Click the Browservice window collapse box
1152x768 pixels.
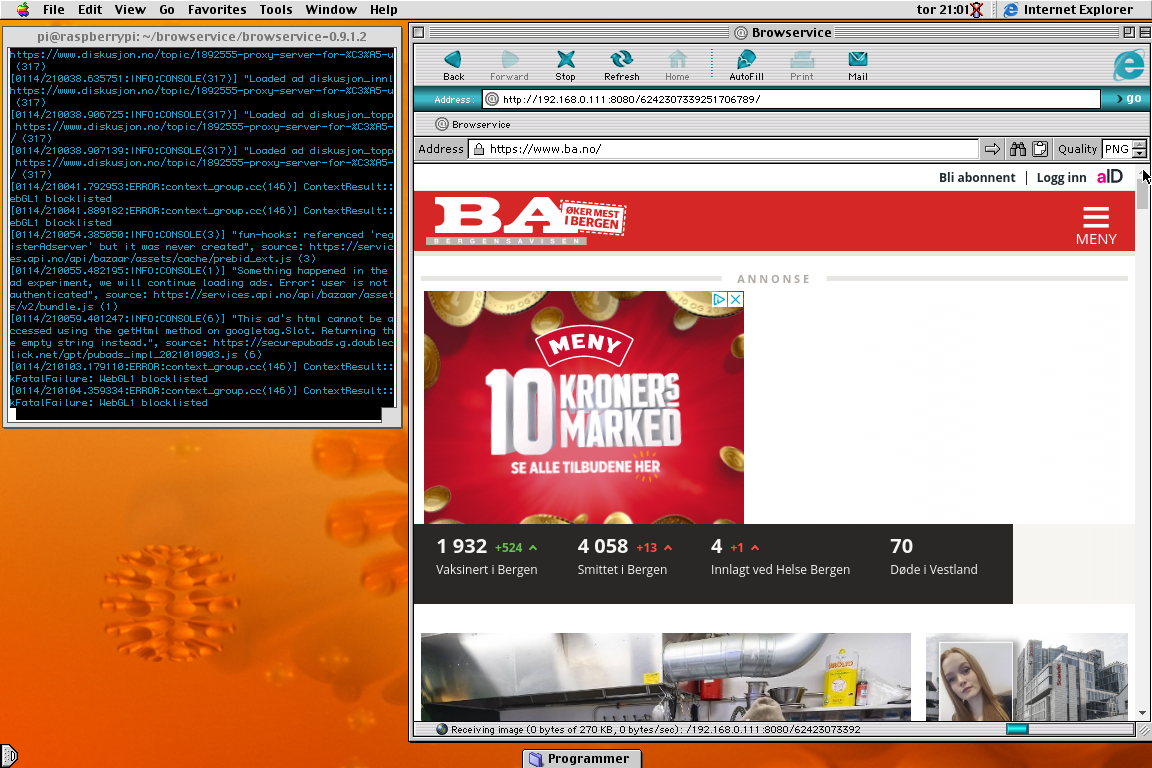1144,32
